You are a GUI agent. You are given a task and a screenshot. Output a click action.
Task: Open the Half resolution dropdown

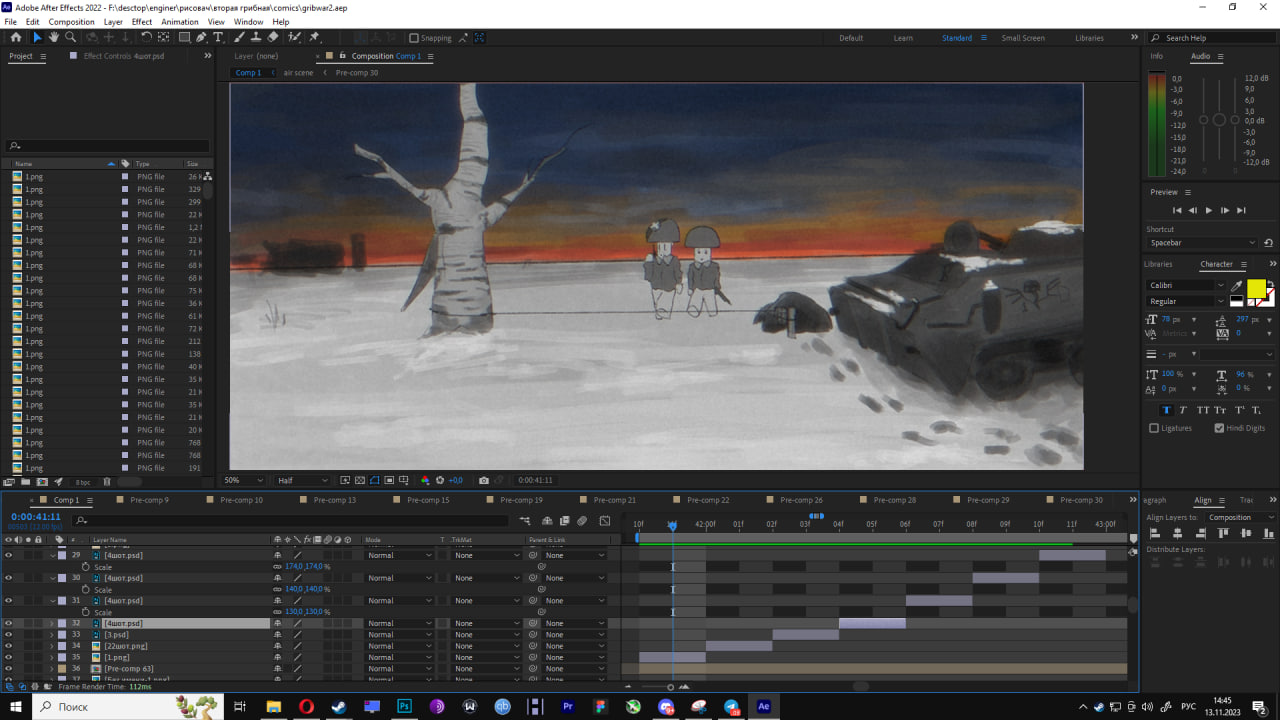click(x=301, y=480)
